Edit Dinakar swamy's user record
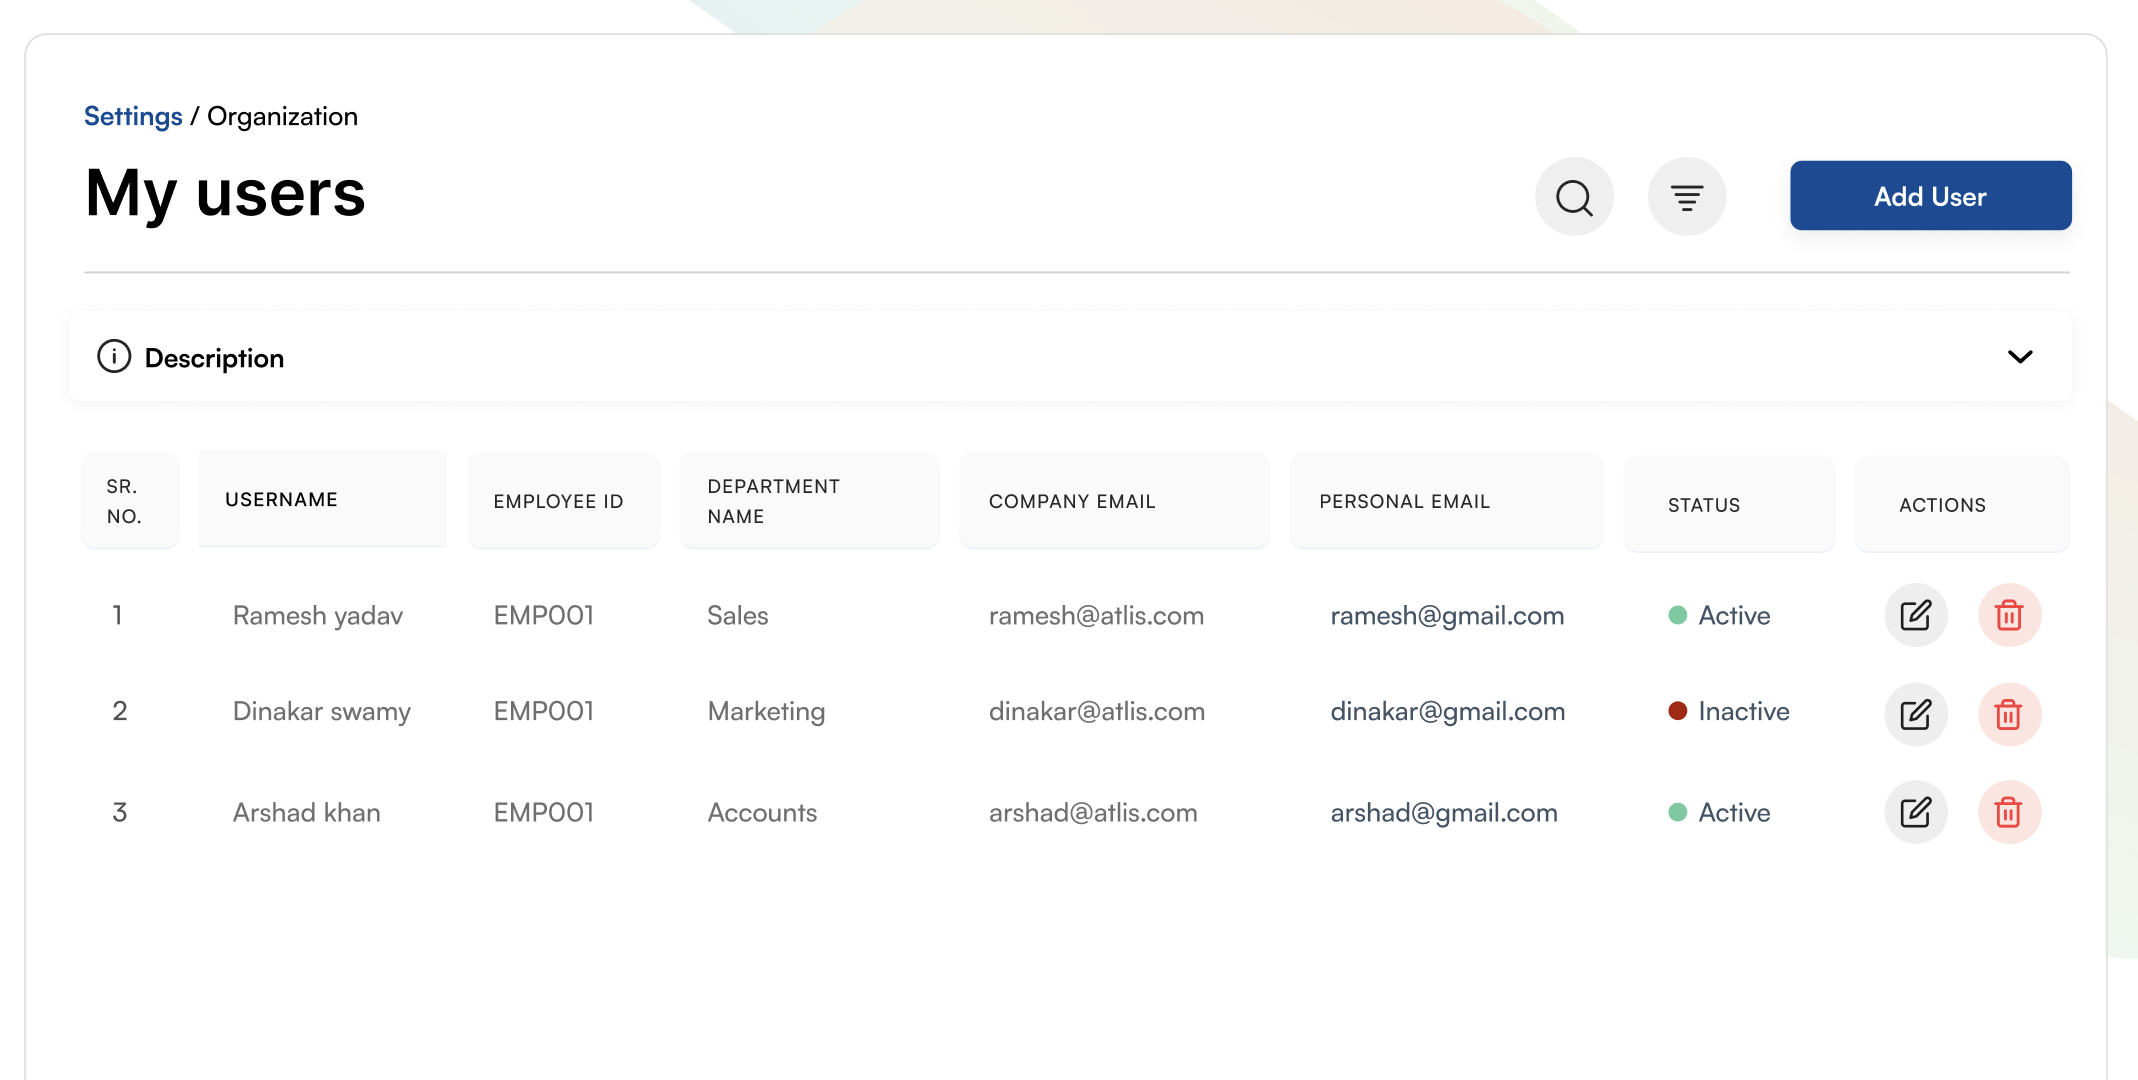The height and width of the screenshot is (1080, 2138). pos(1915,714)
